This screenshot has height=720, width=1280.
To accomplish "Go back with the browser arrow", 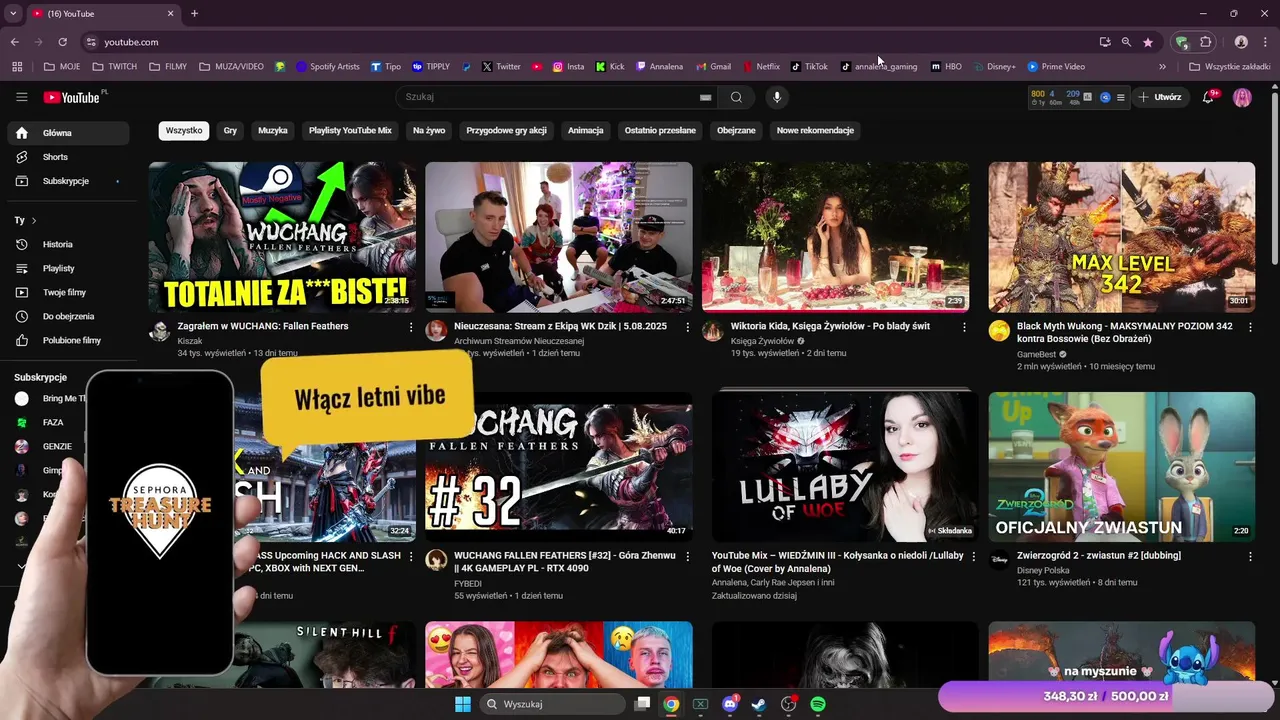I will [15, 42].
